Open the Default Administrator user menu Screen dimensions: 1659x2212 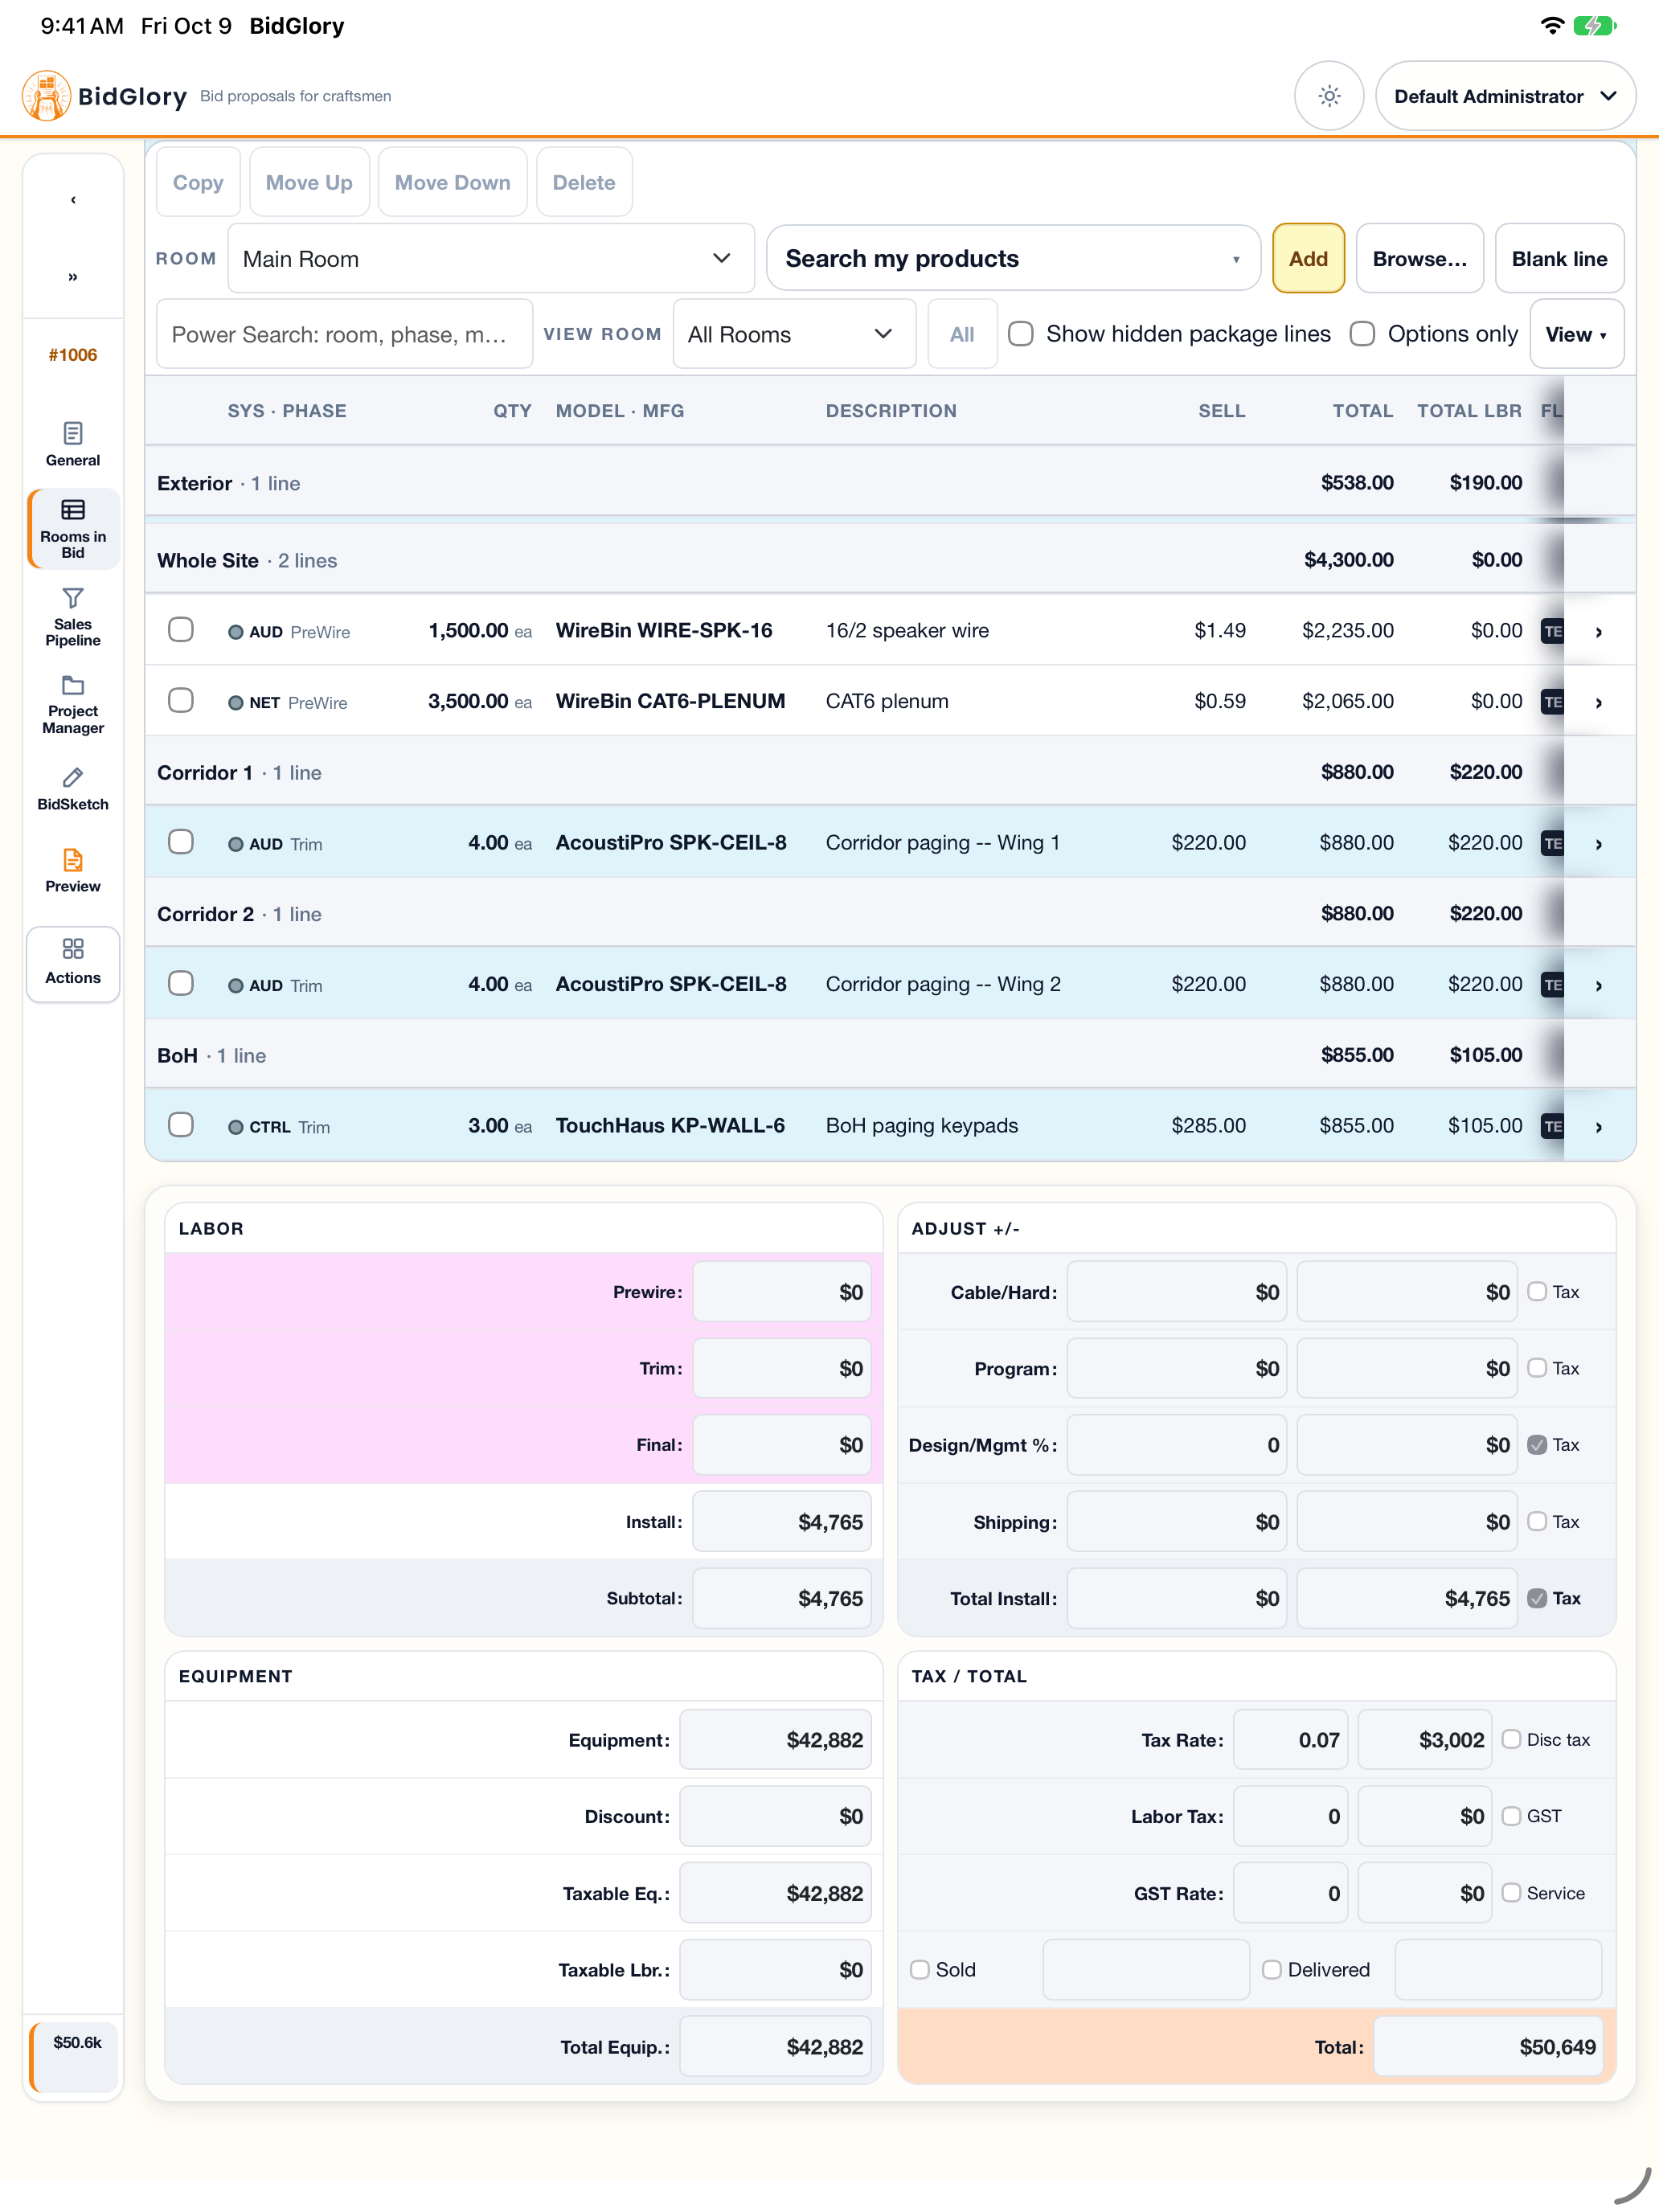point(1506,96)
